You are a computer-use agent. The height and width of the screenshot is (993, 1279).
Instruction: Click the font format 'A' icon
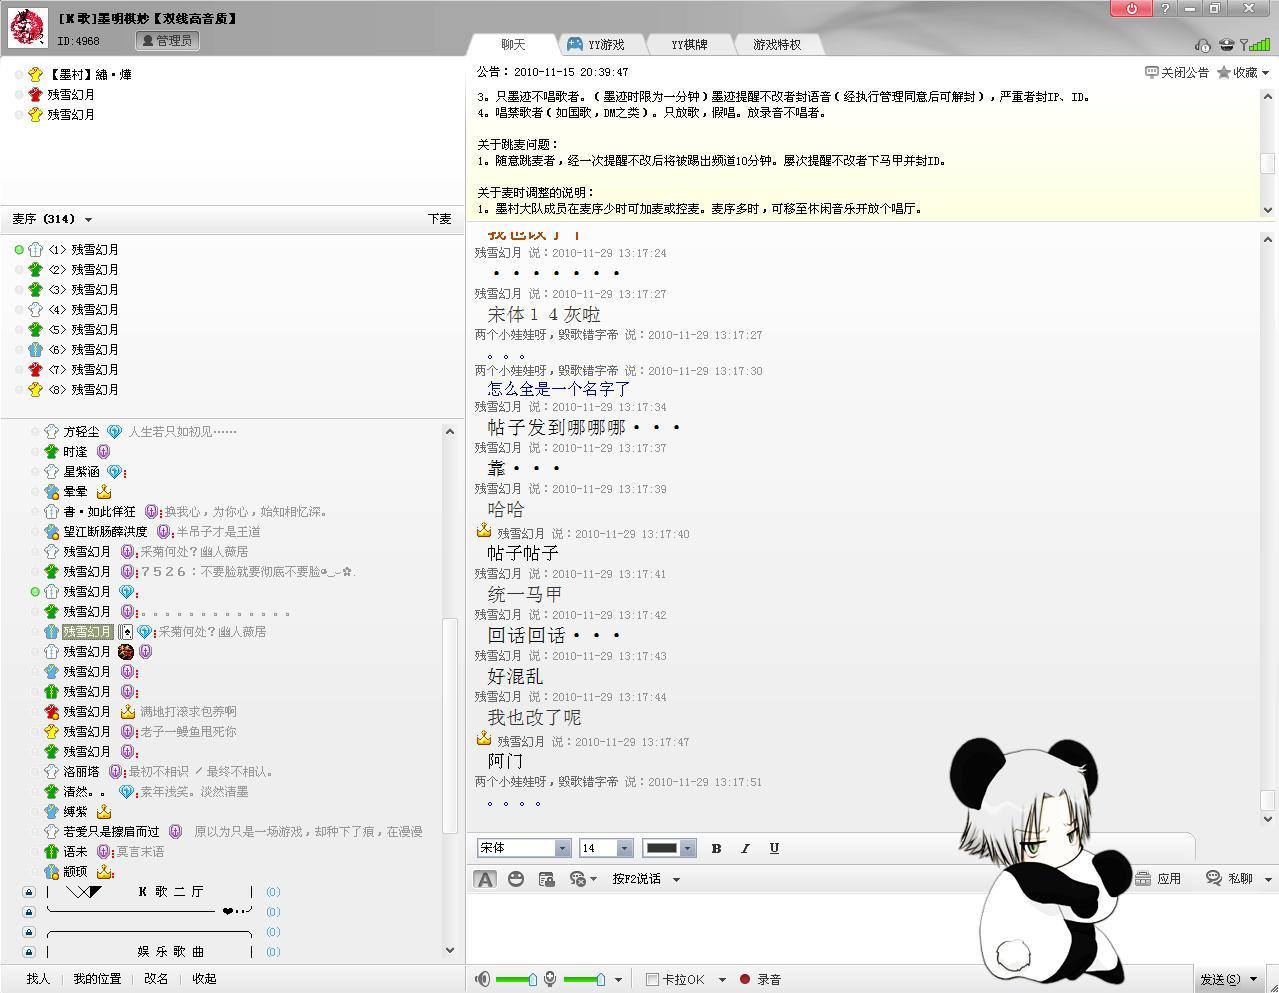[485, 879]
